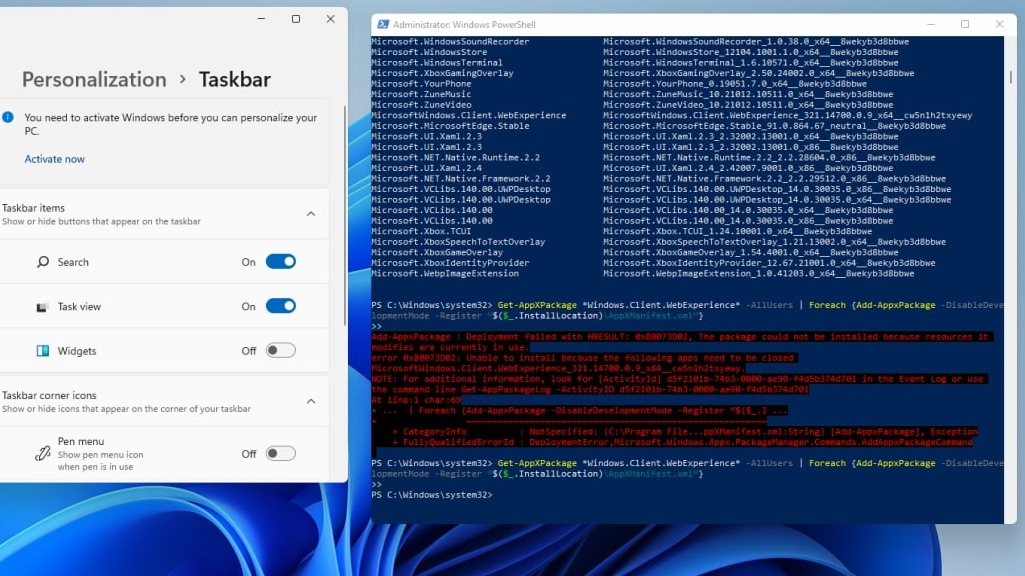Click 'Microsoft.WebpImageExtension' package name
This screenshot has width=1025, height=576.
point(445,273)
